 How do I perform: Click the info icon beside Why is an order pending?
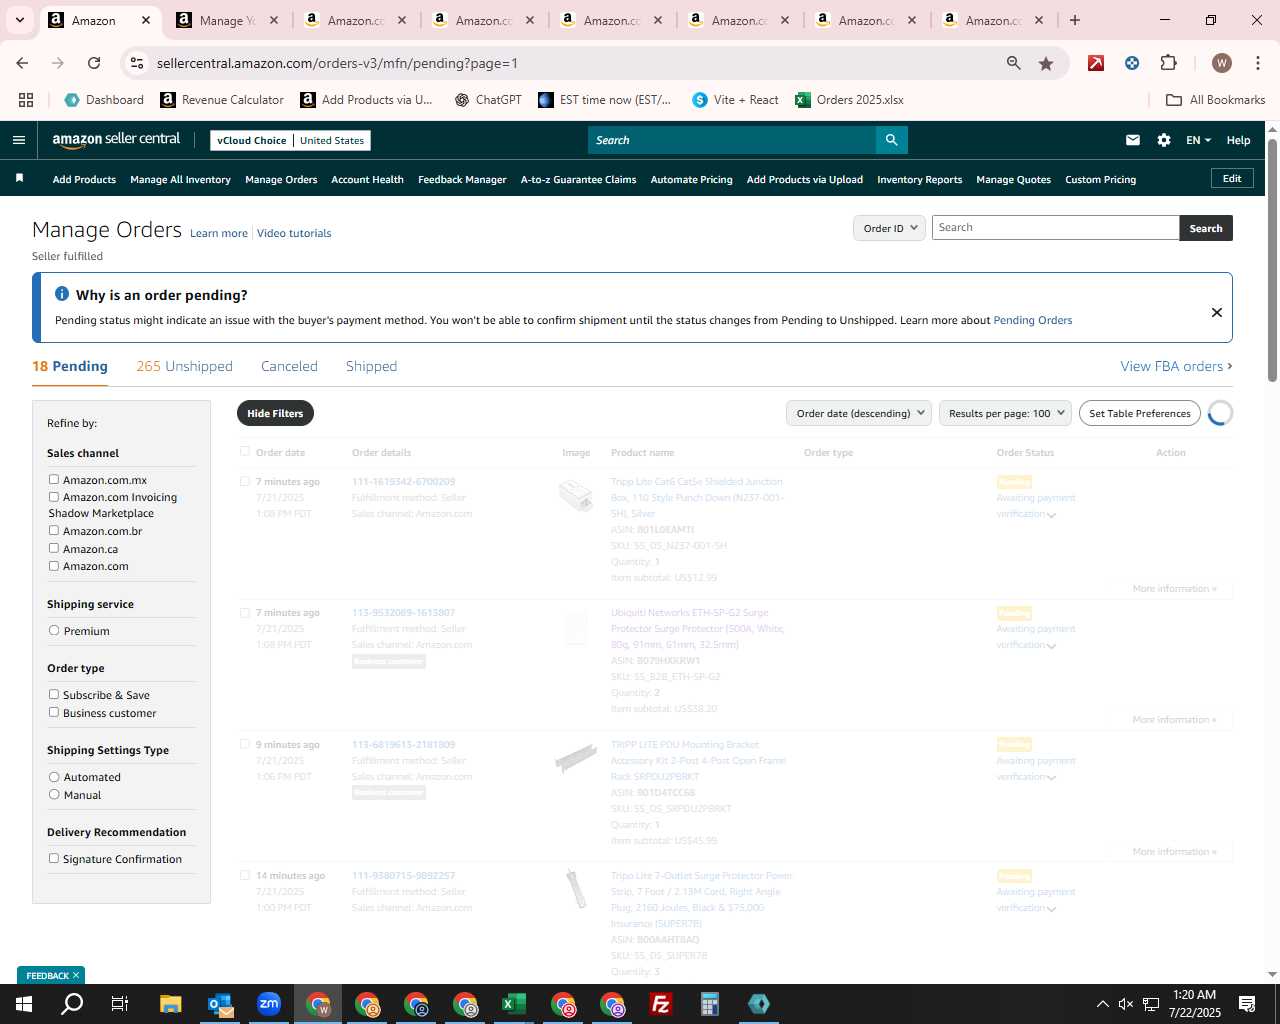coord(62,294)
